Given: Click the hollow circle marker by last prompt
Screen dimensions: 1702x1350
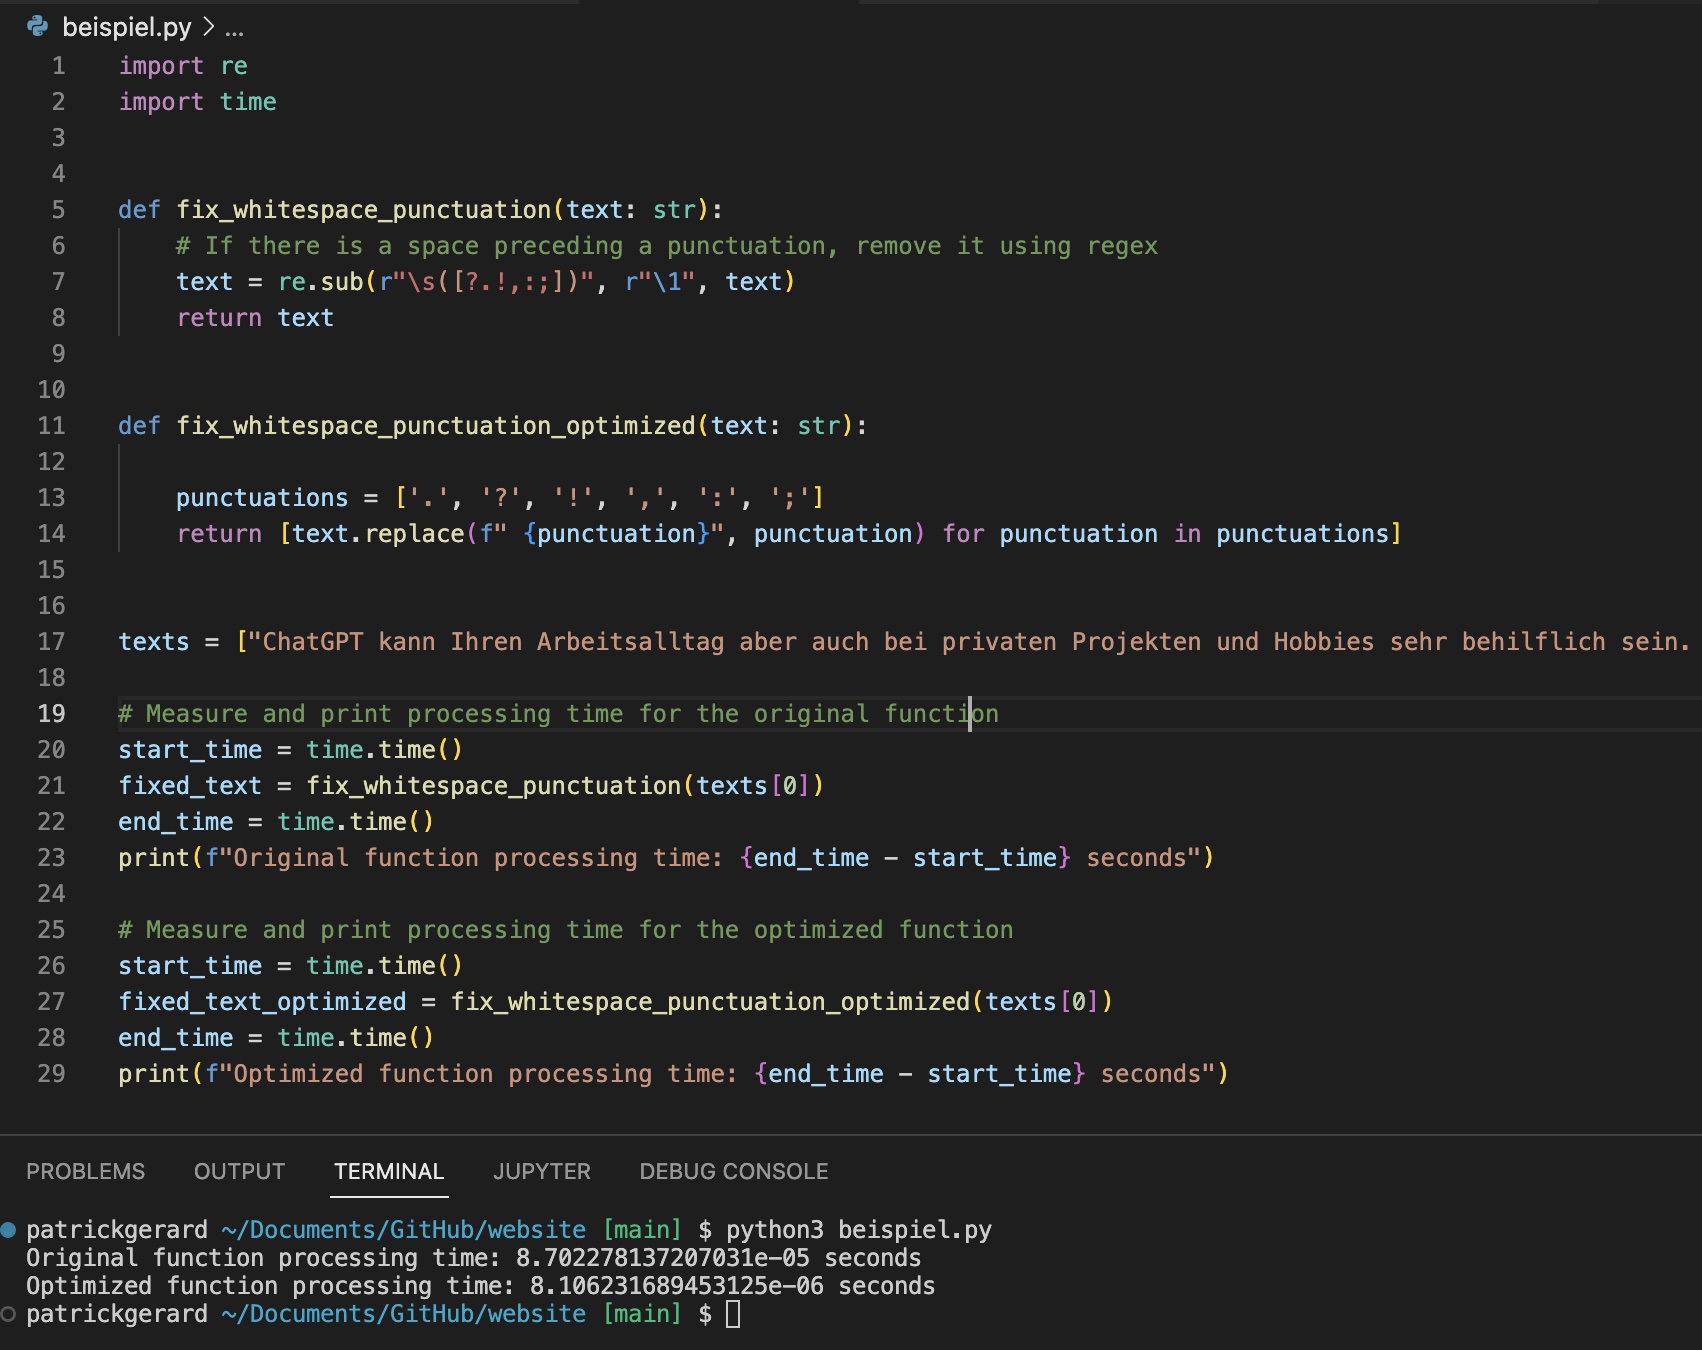Looking at the screenshot, I should (x=9, y=1314).
